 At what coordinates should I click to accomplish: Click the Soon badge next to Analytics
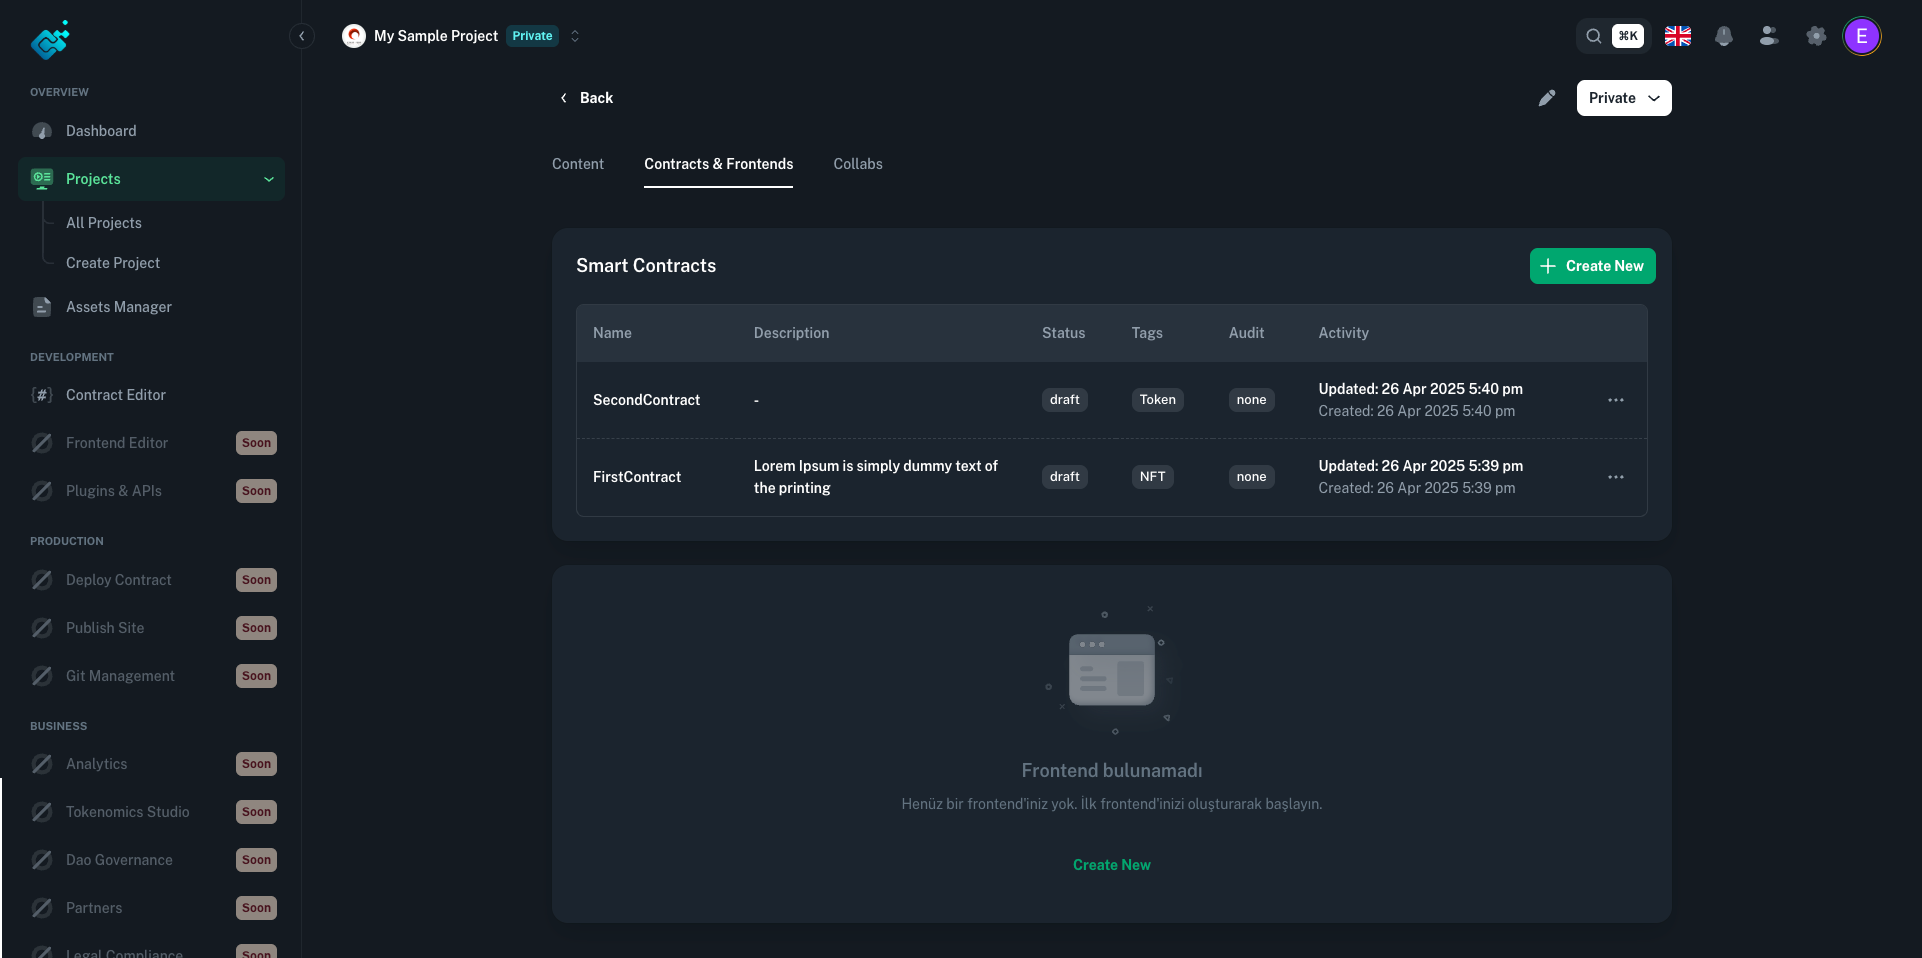(x=256, y=764)
